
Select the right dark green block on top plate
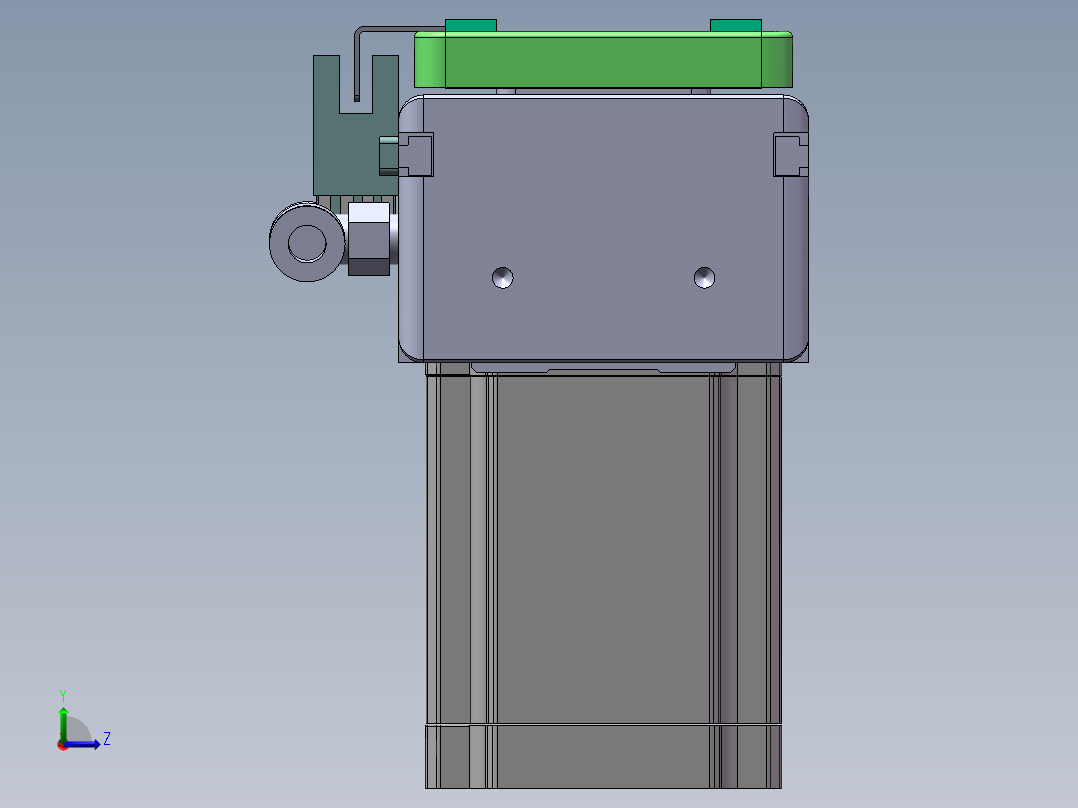point(736,26)
